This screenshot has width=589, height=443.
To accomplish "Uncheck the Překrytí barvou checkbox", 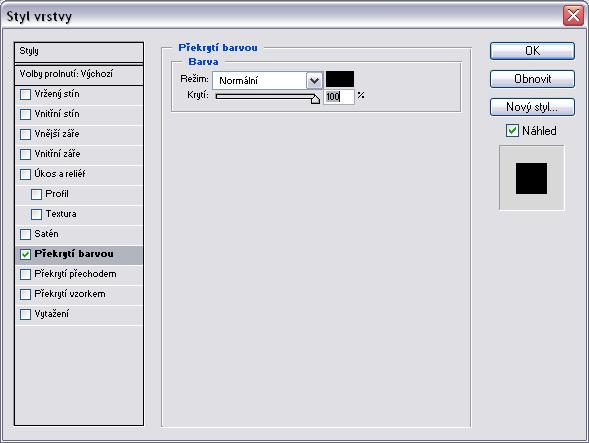I will coord(25,254).
